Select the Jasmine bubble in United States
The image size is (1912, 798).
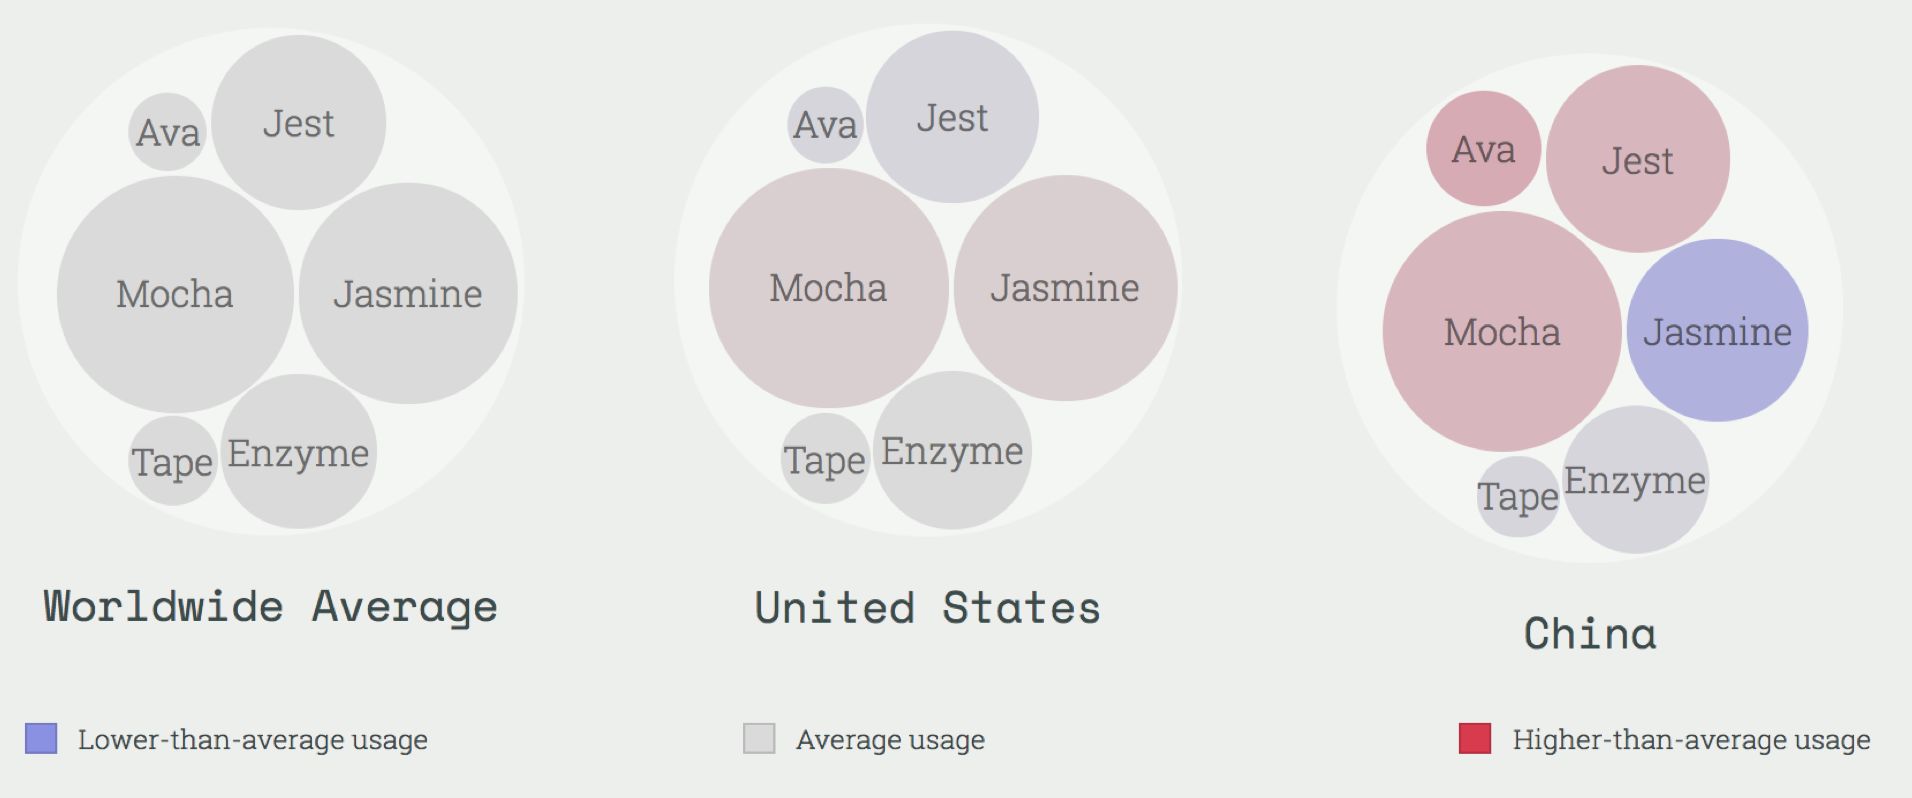coord(1065,288)
